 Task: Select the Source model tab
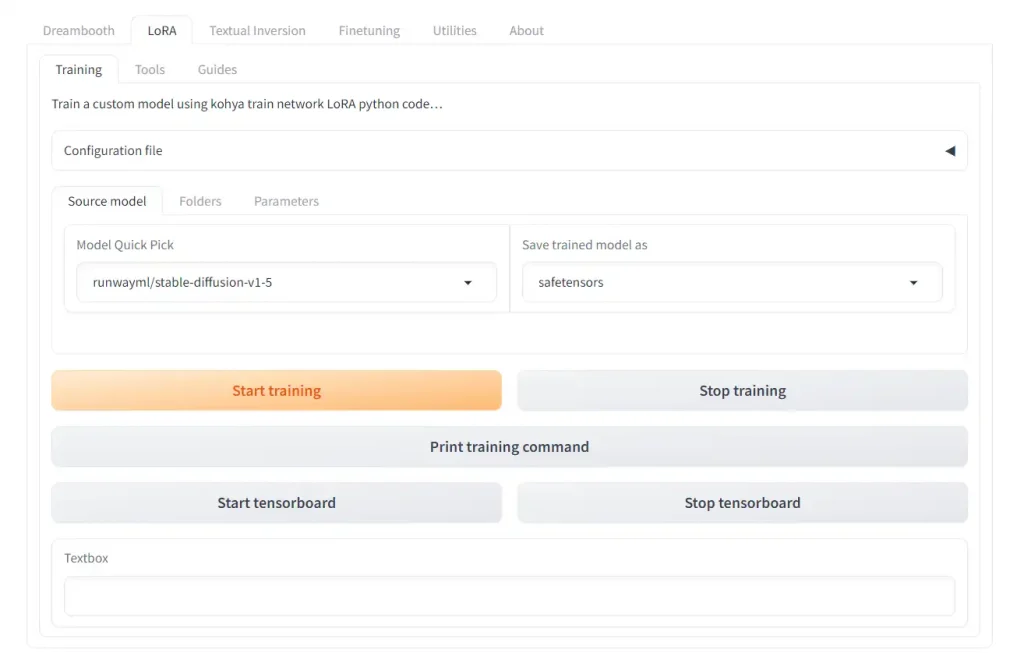pos(107,201)
